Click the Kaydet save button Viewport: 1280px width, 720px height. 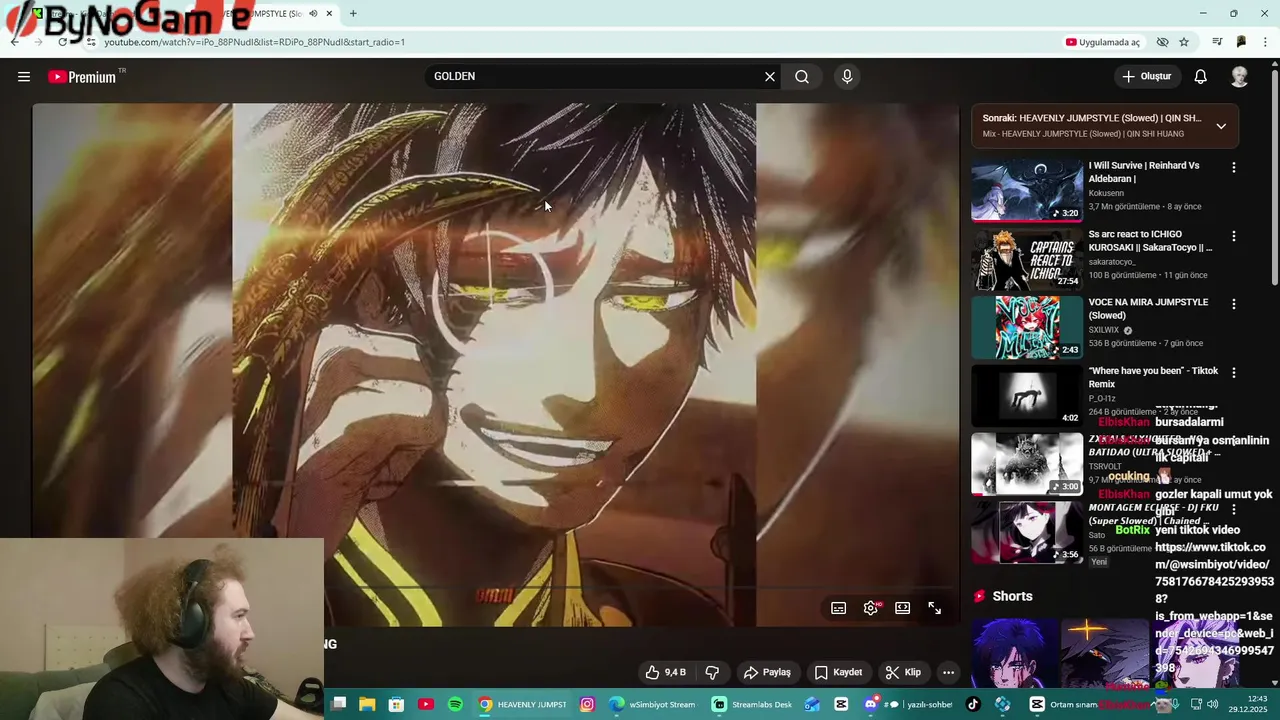point(838,672)
